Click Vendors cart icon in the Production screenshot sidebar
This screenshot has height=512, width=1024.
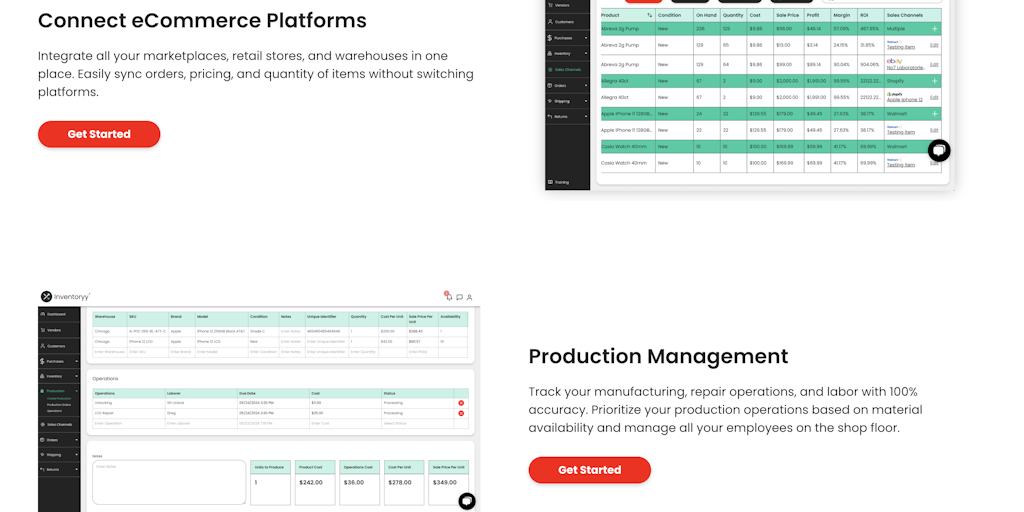click(42, 330)
